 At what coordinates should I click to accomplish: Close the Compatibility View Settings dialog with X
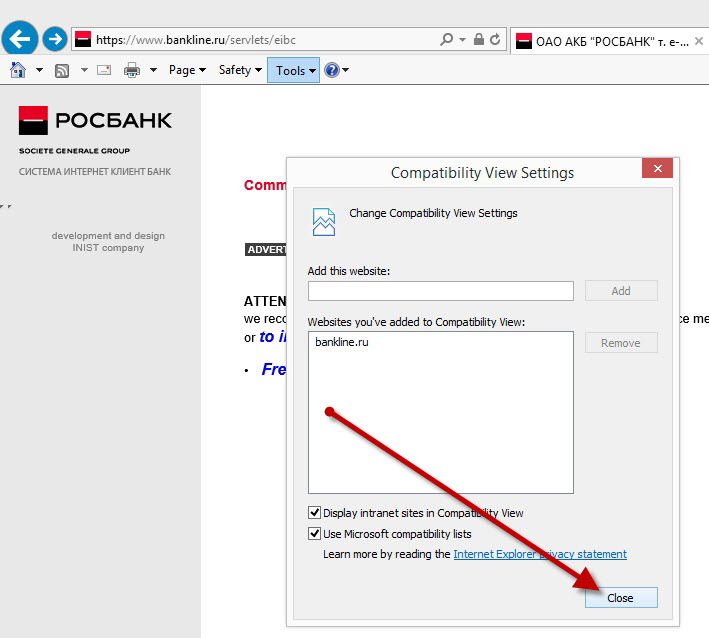click(x=657, y=168)
